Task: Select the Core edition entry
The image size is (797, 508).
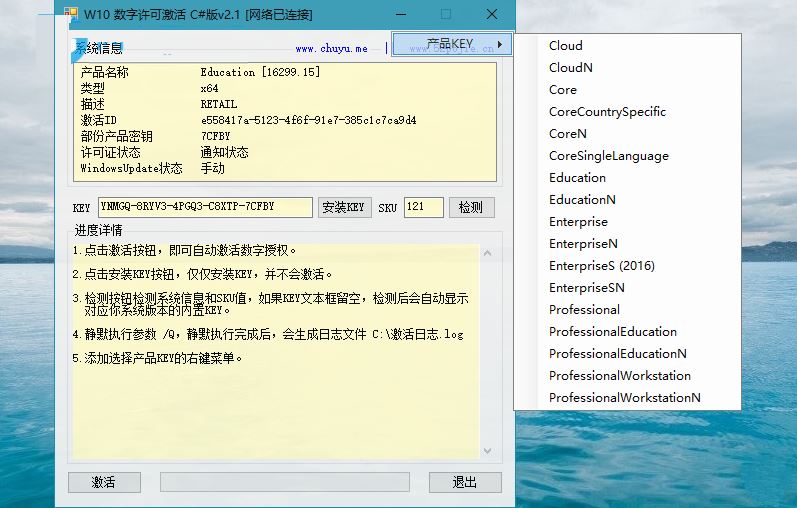Action: point(627,89)
